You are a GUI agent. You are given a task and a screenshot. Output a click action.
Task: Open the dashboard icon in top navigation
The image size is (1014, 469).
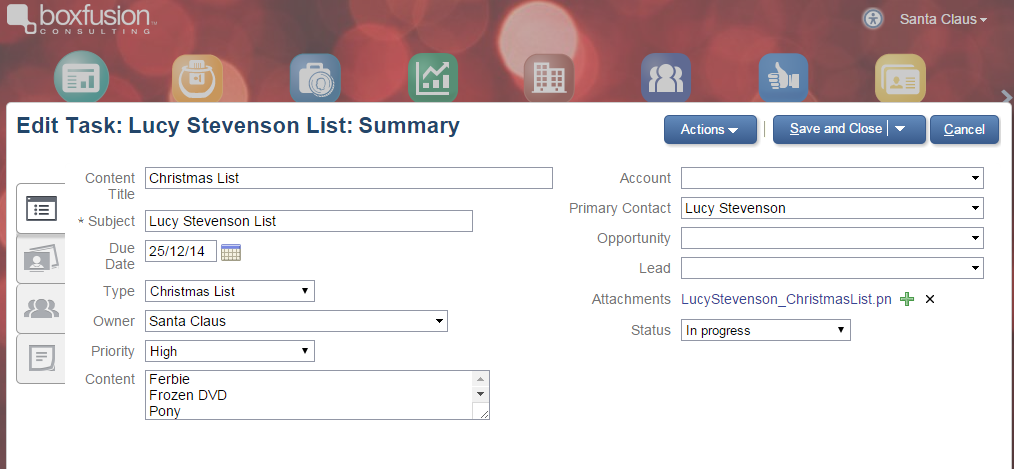(81, 78)
